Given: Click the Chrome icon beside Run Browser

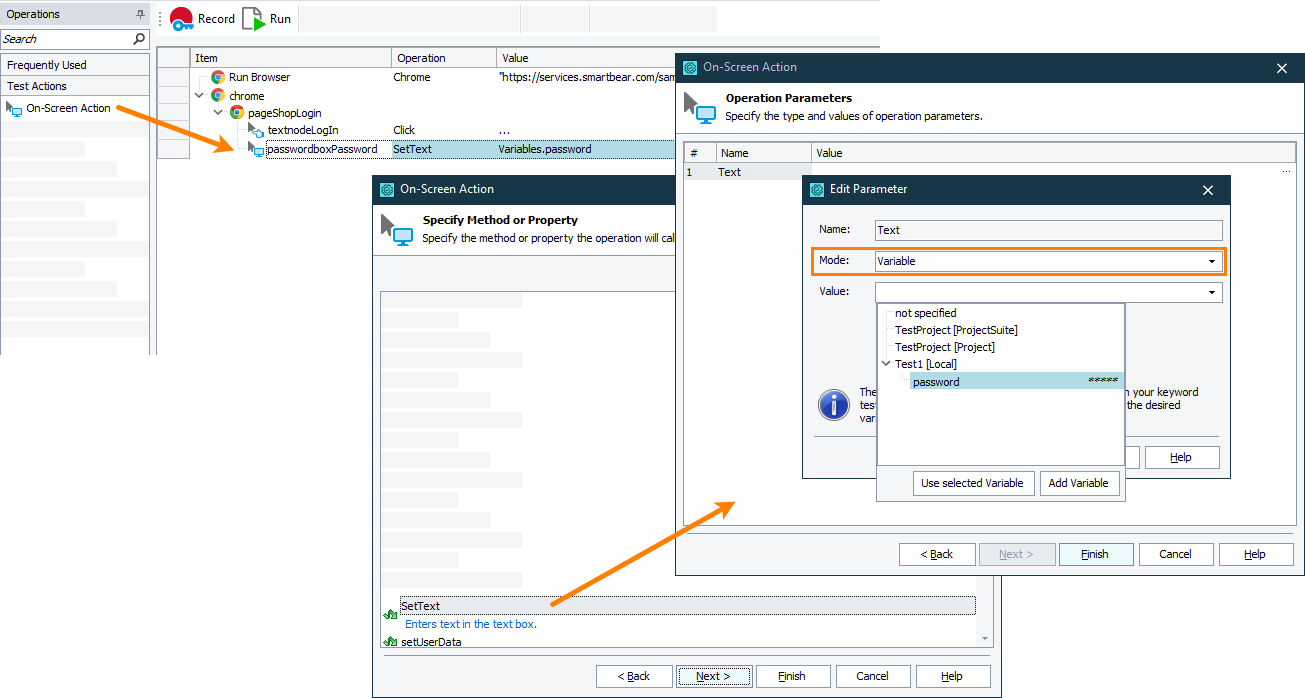Looking at the screenshot, I should (x=217, y=75).
